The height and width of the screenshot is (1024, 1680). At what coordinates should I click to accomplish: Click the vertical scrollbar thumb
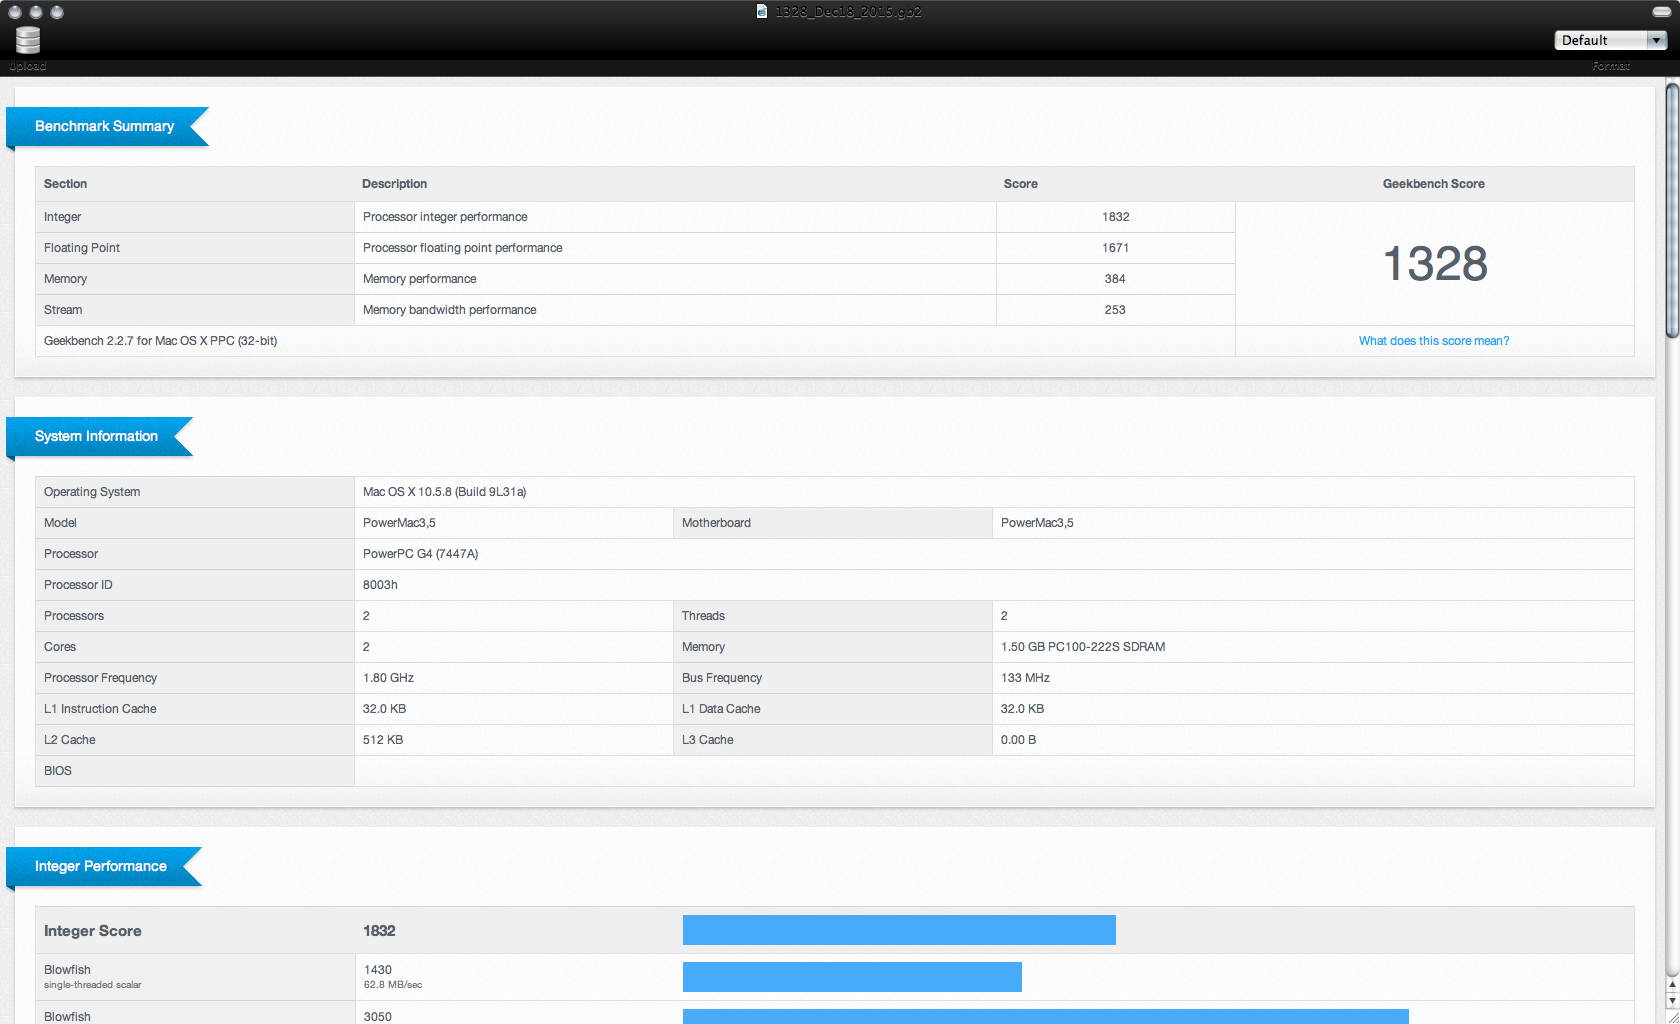1672,212
